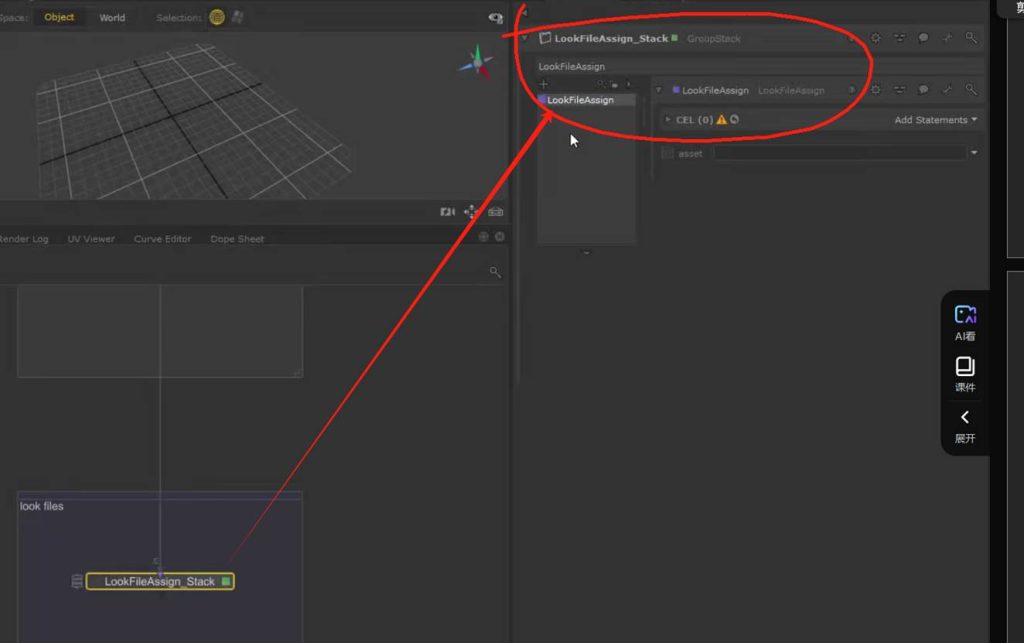Open the Add Statements dropdown
1024x643 pixels.
coord(936,120)
